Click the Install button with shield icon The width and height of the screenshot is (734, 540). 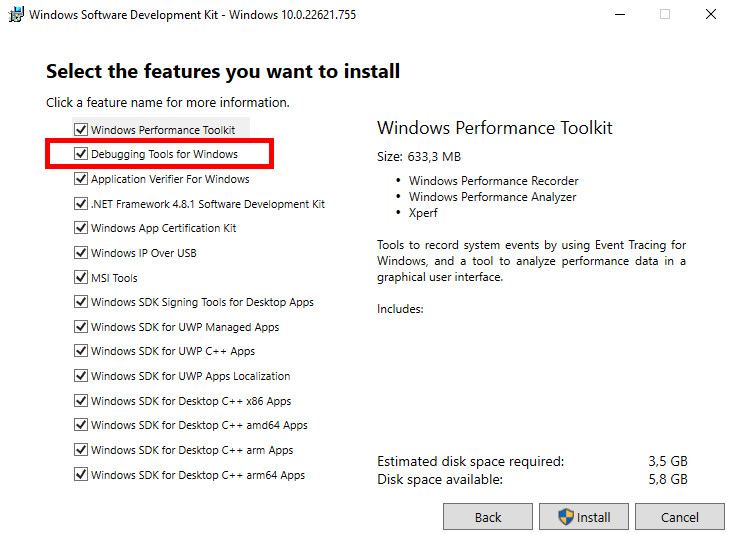(x=583, y=517)
